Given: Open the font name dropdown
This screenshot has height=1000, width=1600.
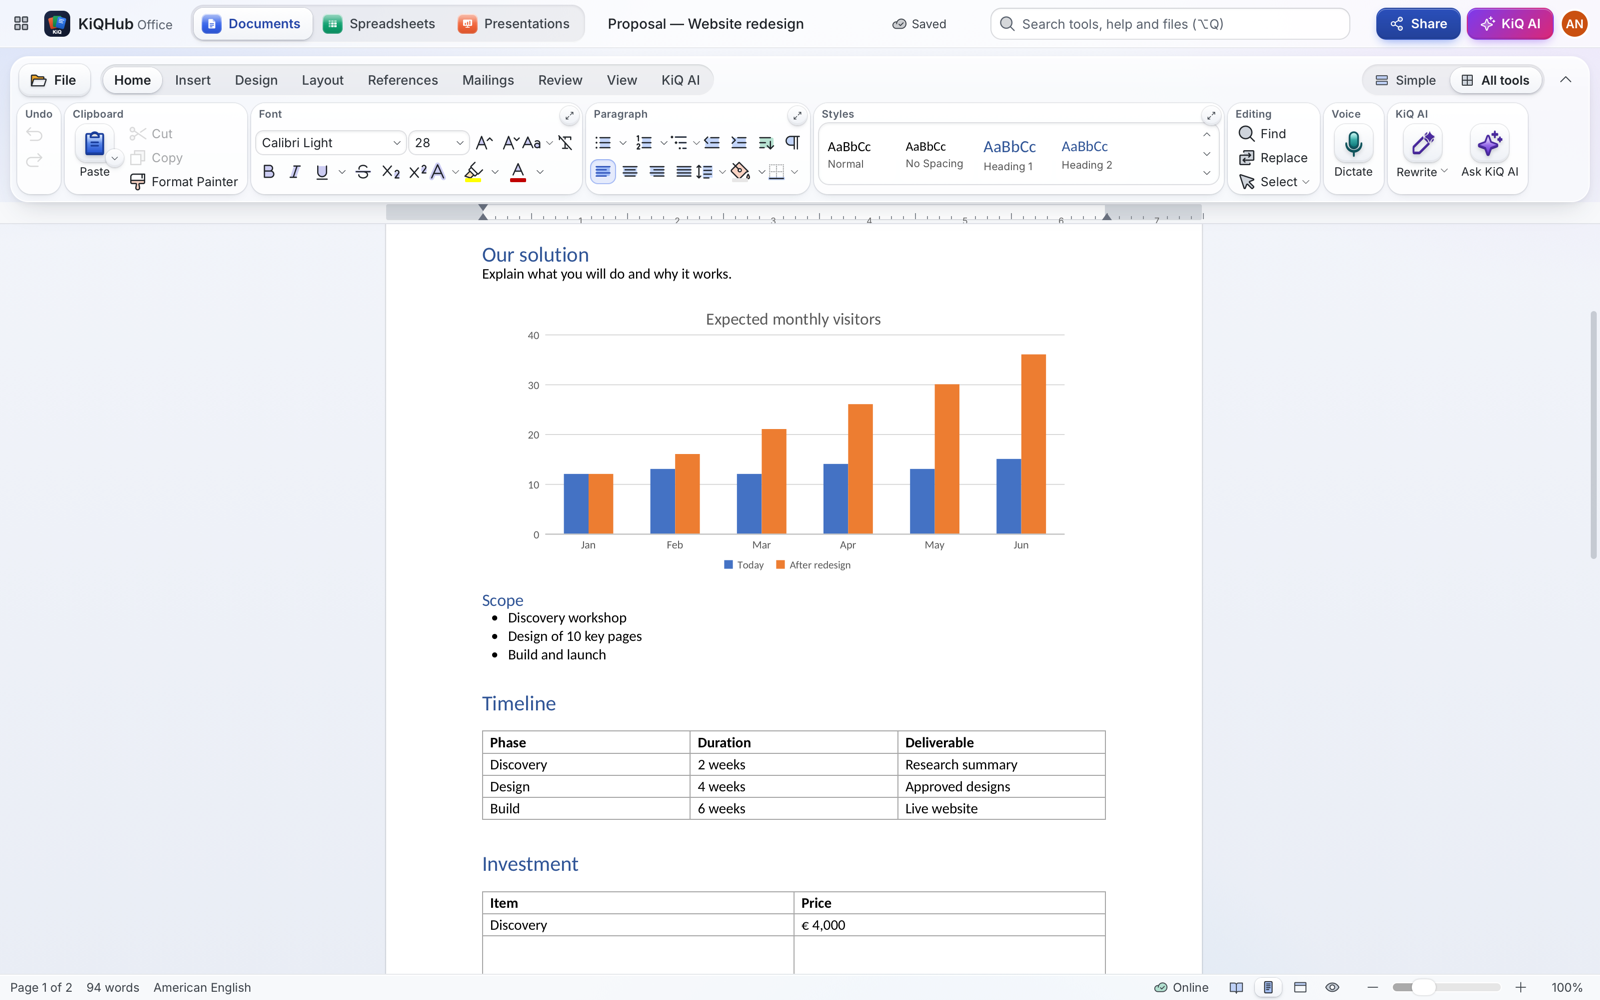Looking at the screenshot, I should coord(396,143).
